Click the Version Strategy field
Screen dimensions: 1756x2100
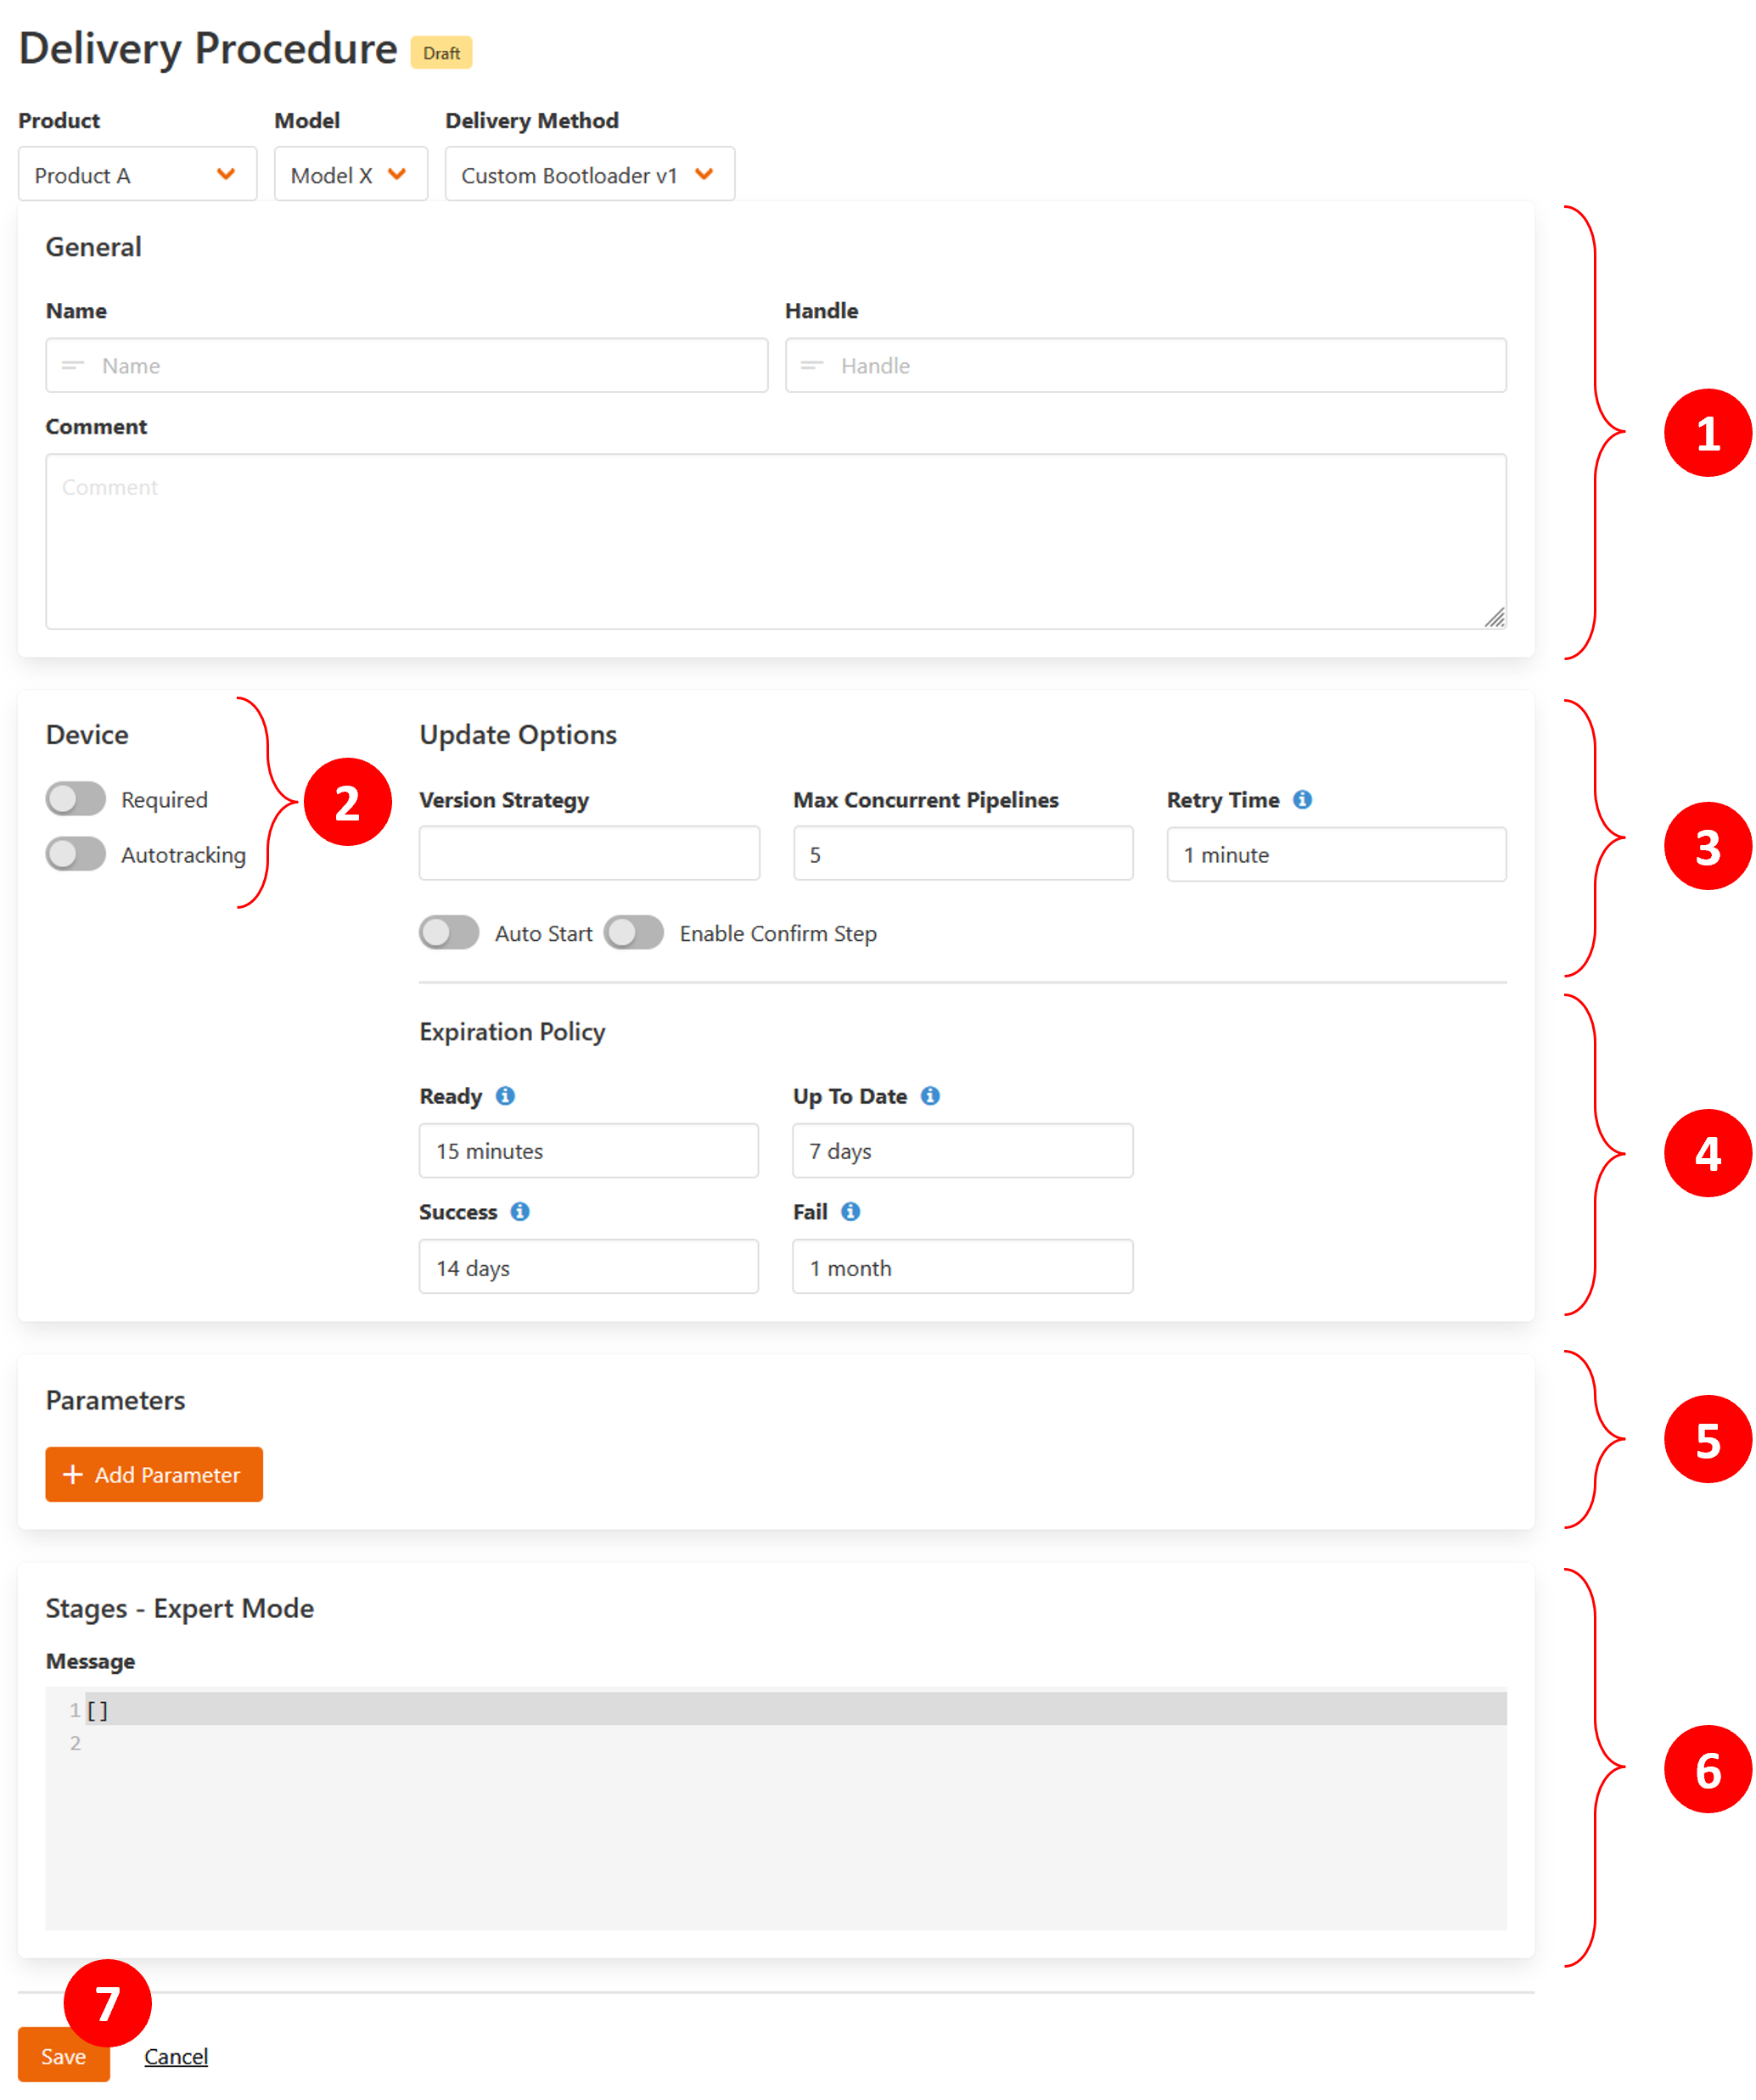pyautogui.click(x=589, y=853)
